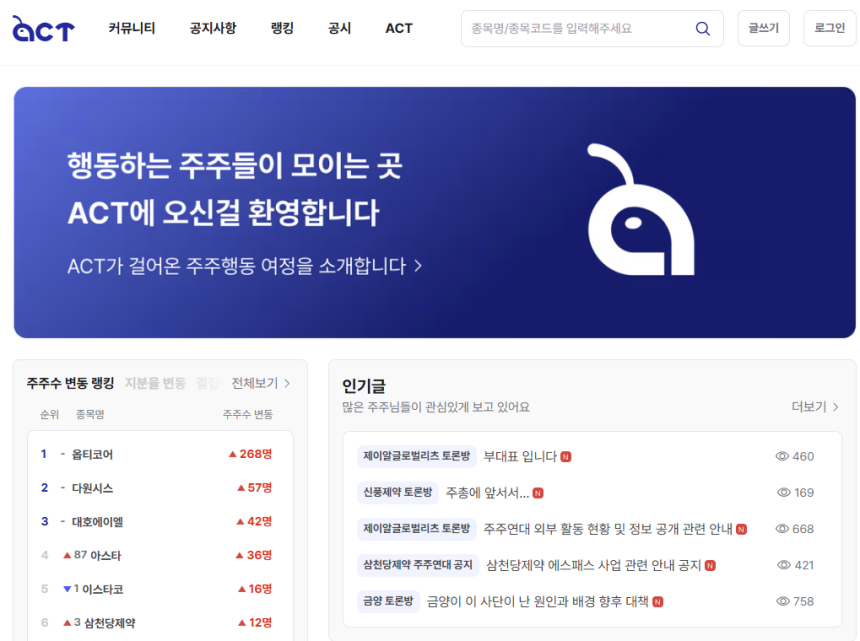Select rank 3 stock 대호에이엘
The height and width of the screenshot is (641, 860).
pos(98,521)
